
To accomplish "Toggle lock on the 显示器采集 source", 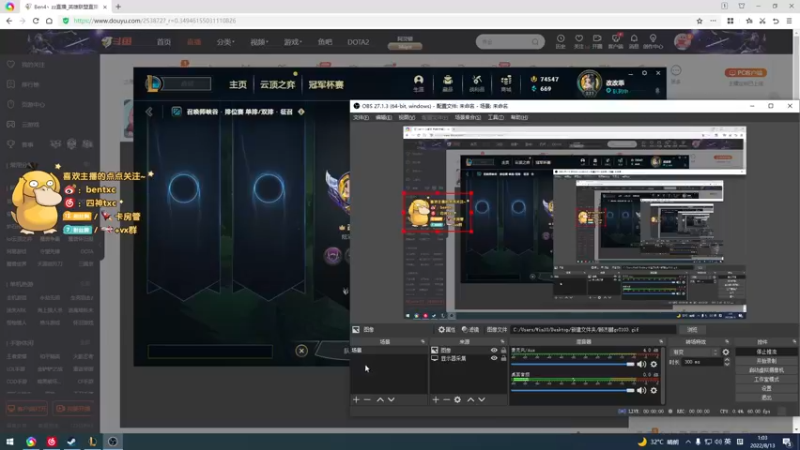I will (503, 358).
